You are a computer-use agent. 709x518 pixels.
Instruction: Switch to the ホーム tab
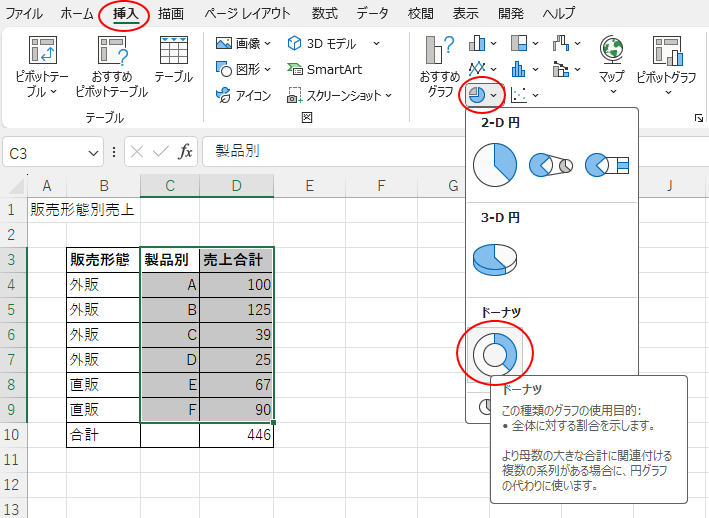(x=78, y=14)
